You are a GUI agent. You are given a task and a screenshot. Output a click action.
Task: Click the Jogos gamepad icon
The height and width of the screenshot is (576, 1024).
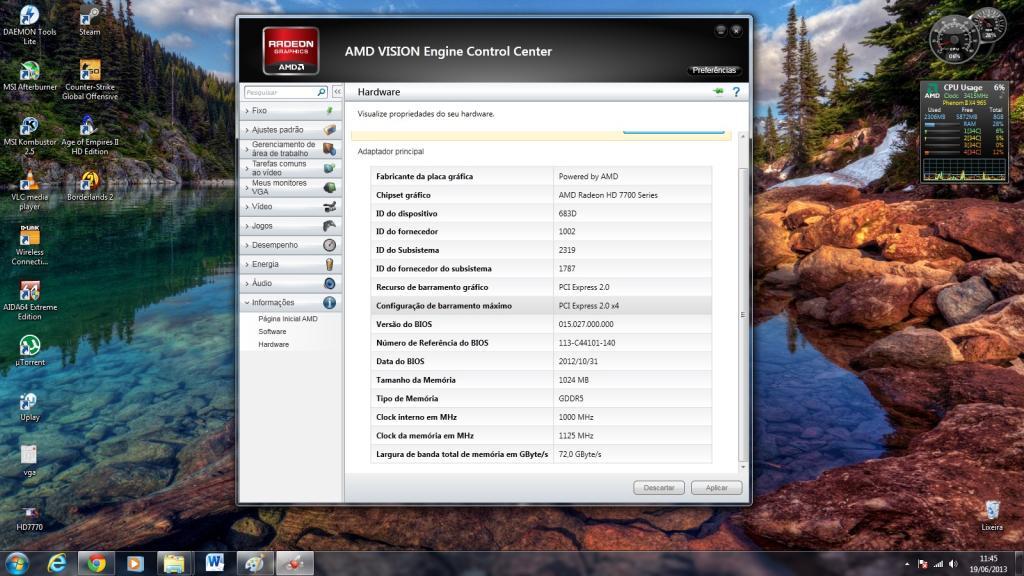click(329, 226)
